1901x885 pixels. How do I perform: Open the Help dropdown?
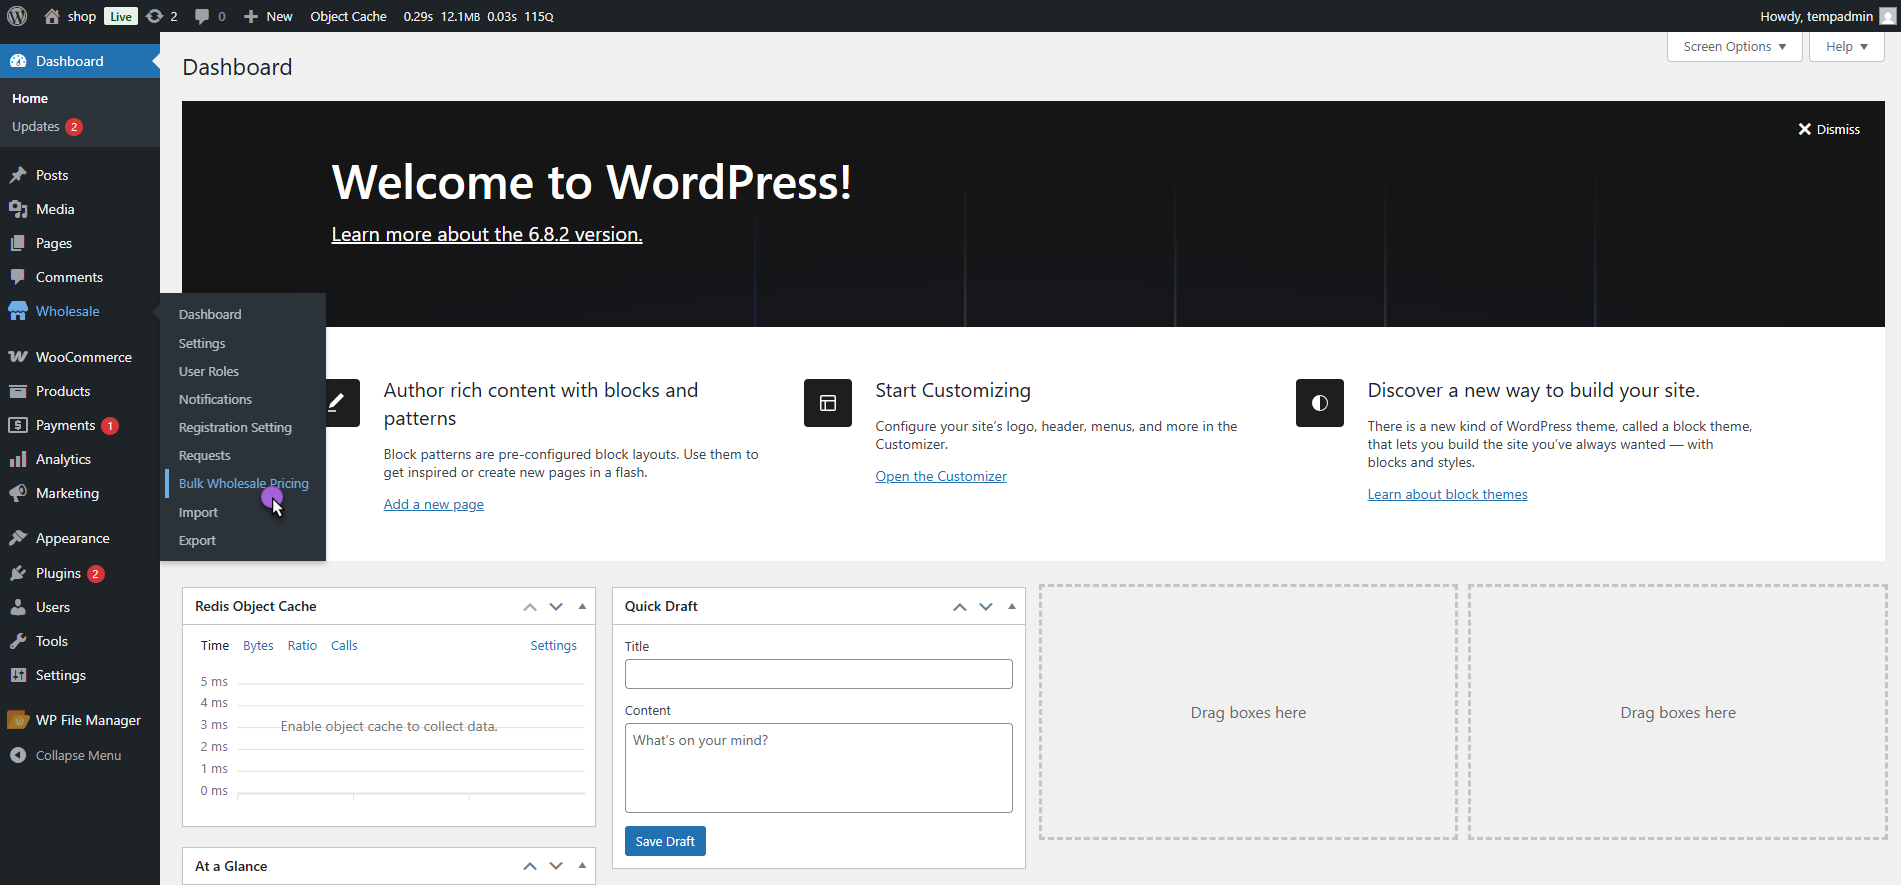(x=1846, y=47)
